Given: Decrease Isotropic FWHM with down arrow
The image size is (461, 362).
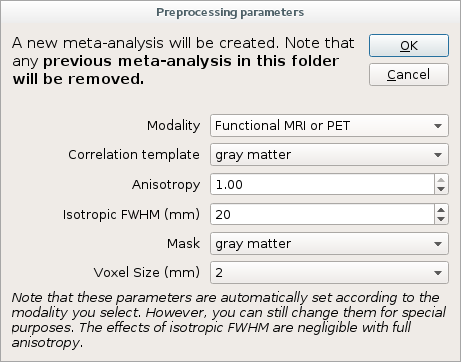Looking at the screenshot, I should [441, 219].
